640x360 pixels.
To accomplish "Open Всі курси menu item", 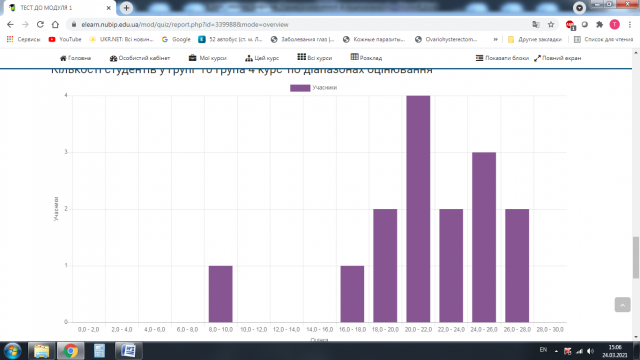I will 315,58.
